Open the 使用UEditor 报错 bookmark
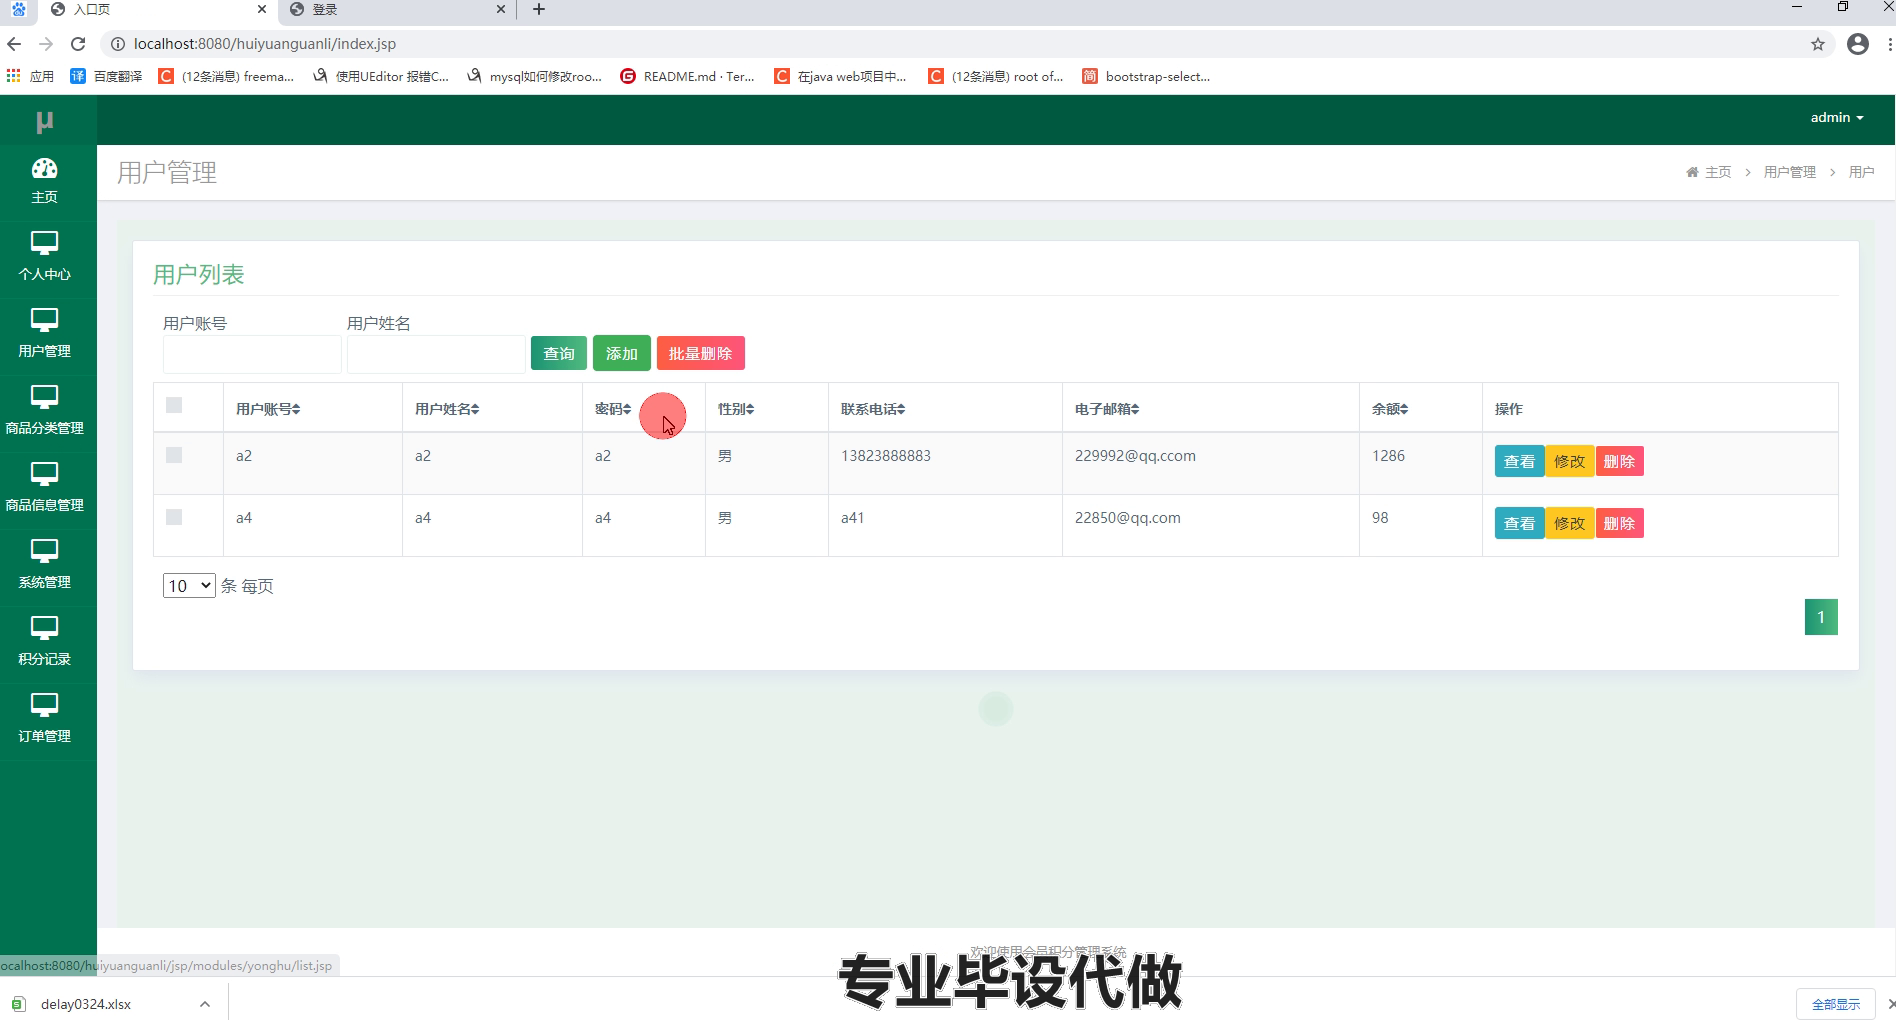Viewport: 1896px width, 1020px height. point(381,76)
